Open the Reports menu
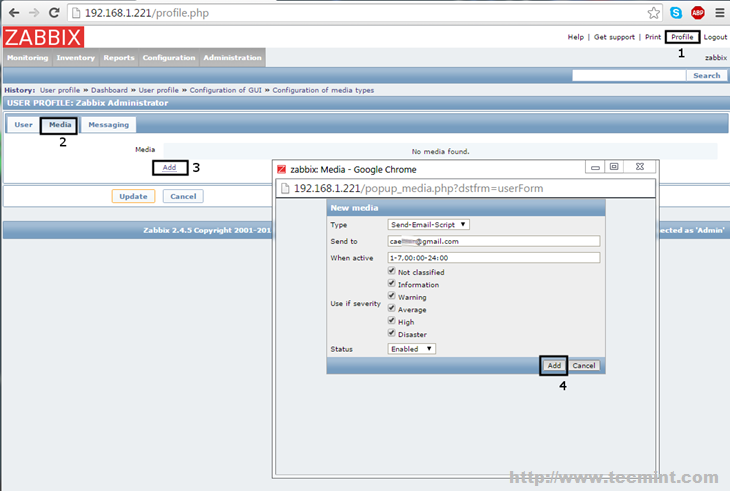This screenshot has height=491, width=730. click(119, 58)
